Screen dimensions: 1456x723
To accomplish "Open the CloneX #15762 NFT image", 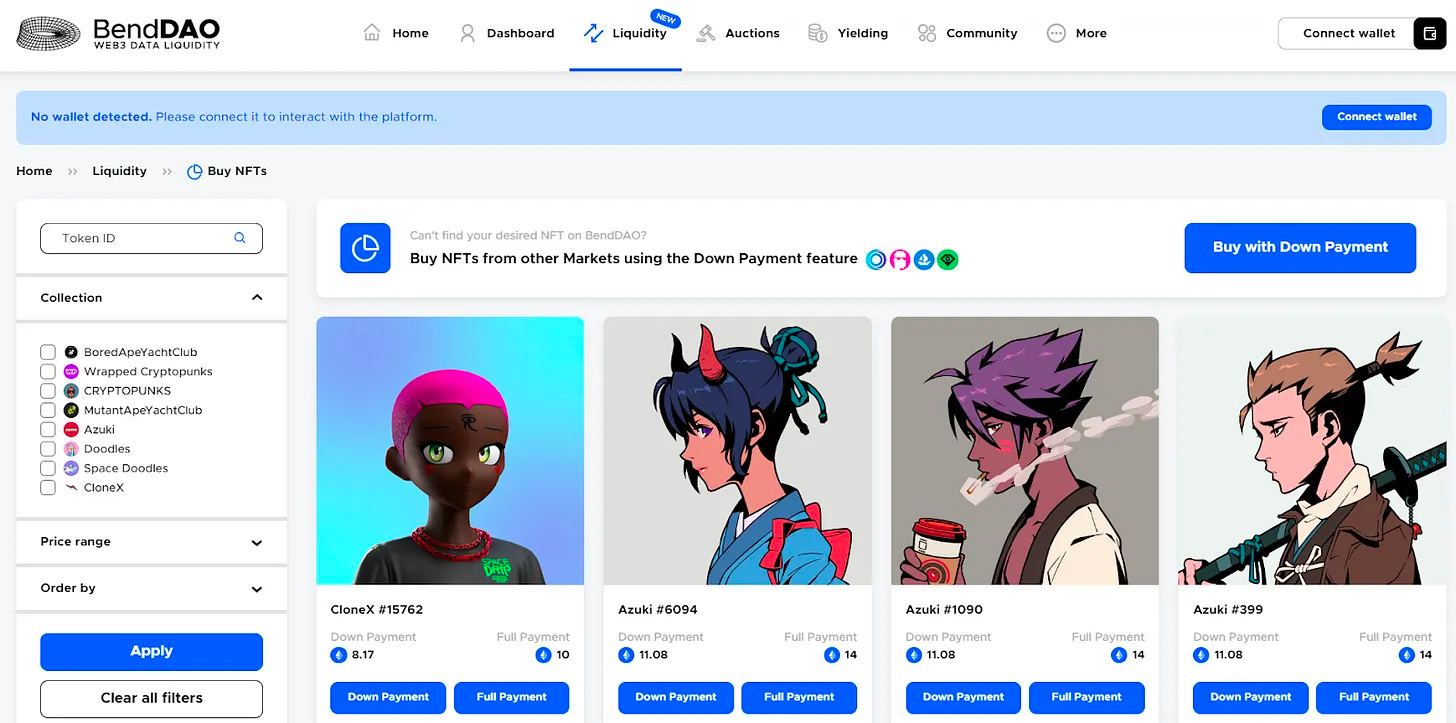I will [450, 451].
